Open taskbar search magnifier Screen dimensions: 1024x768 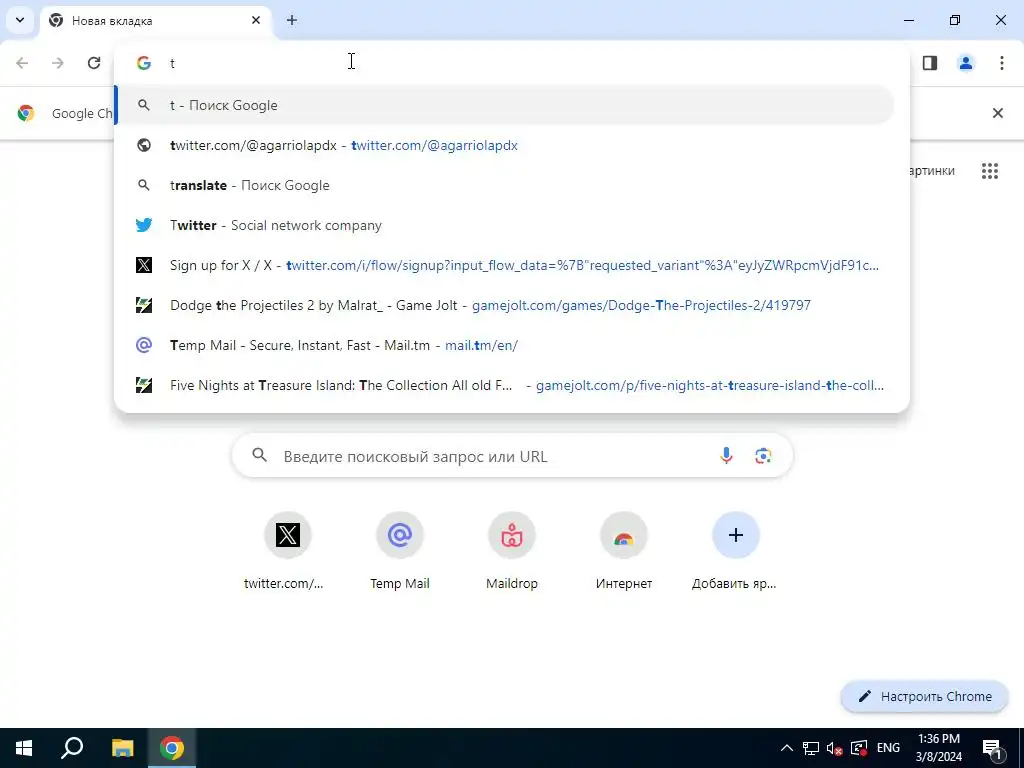coord(72,748)
